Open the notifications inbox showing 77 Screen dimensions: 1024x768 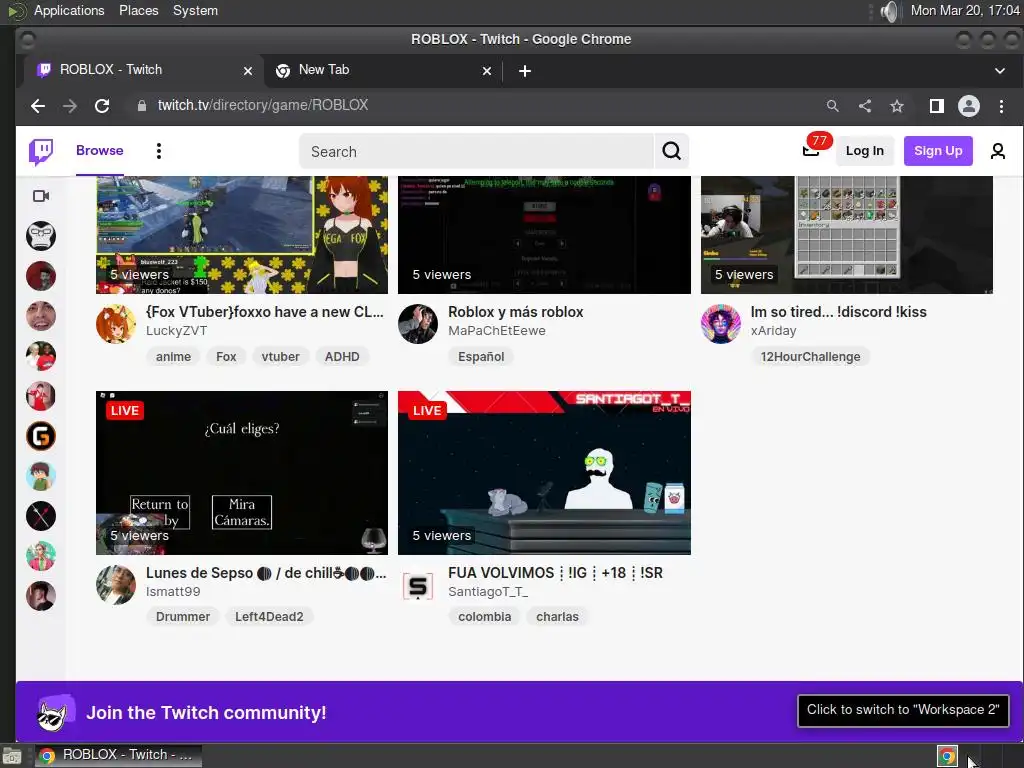811,151
